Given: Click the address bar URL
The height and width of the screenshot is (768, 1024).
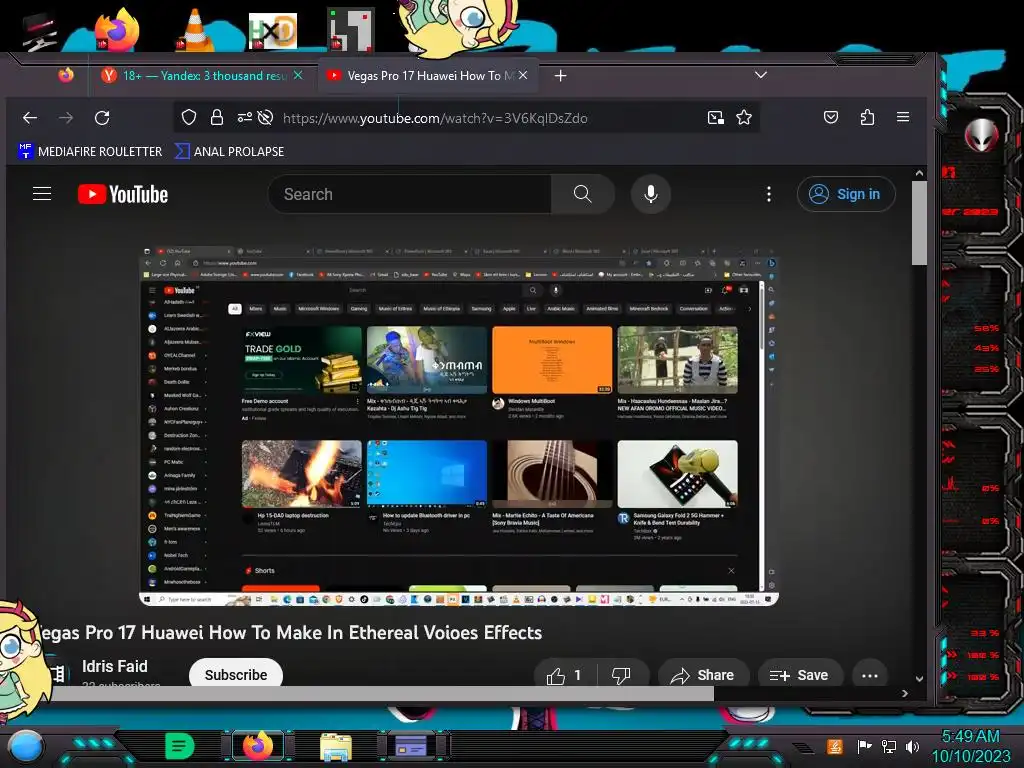Looking at the screenshot, I should (435, 118).
